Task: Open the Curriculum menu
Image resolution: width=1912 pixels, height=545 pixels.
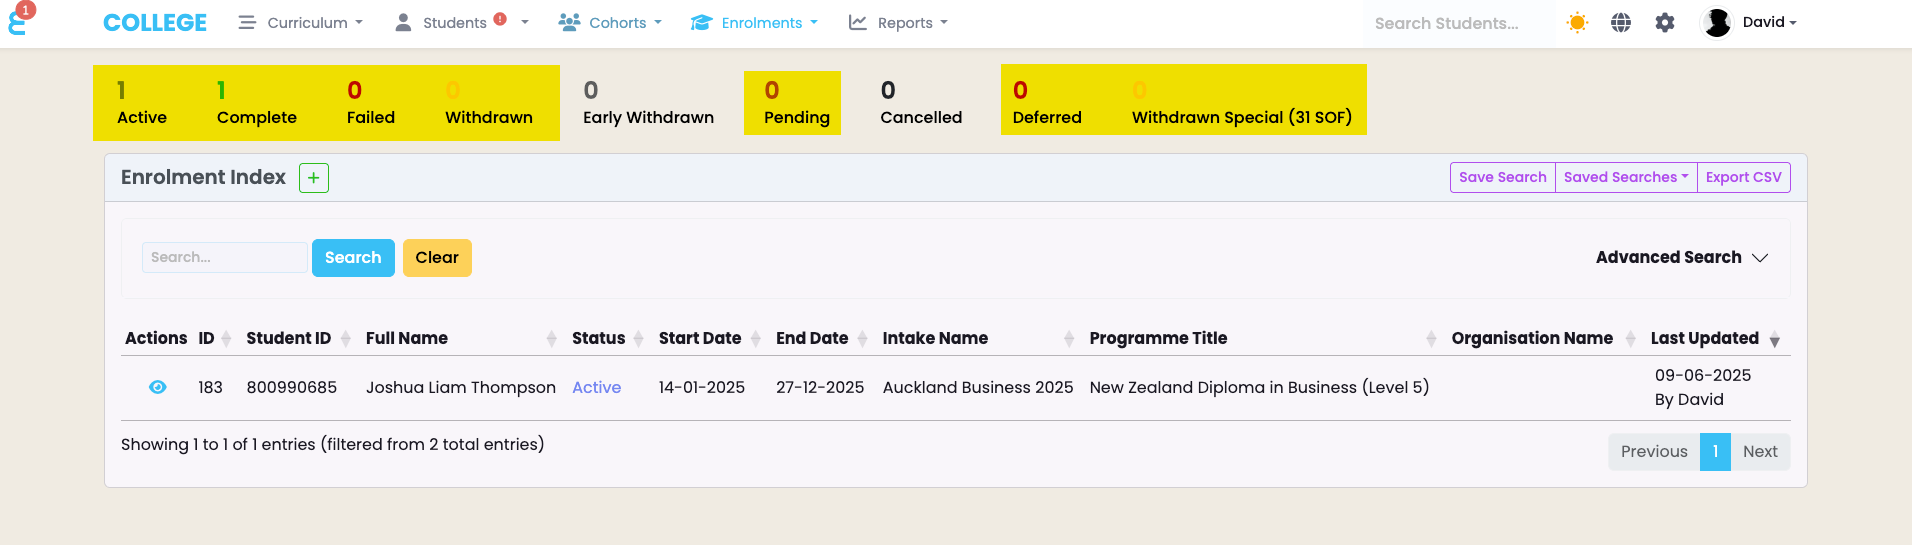Action: pyautogui.click(x=301, y=23)
